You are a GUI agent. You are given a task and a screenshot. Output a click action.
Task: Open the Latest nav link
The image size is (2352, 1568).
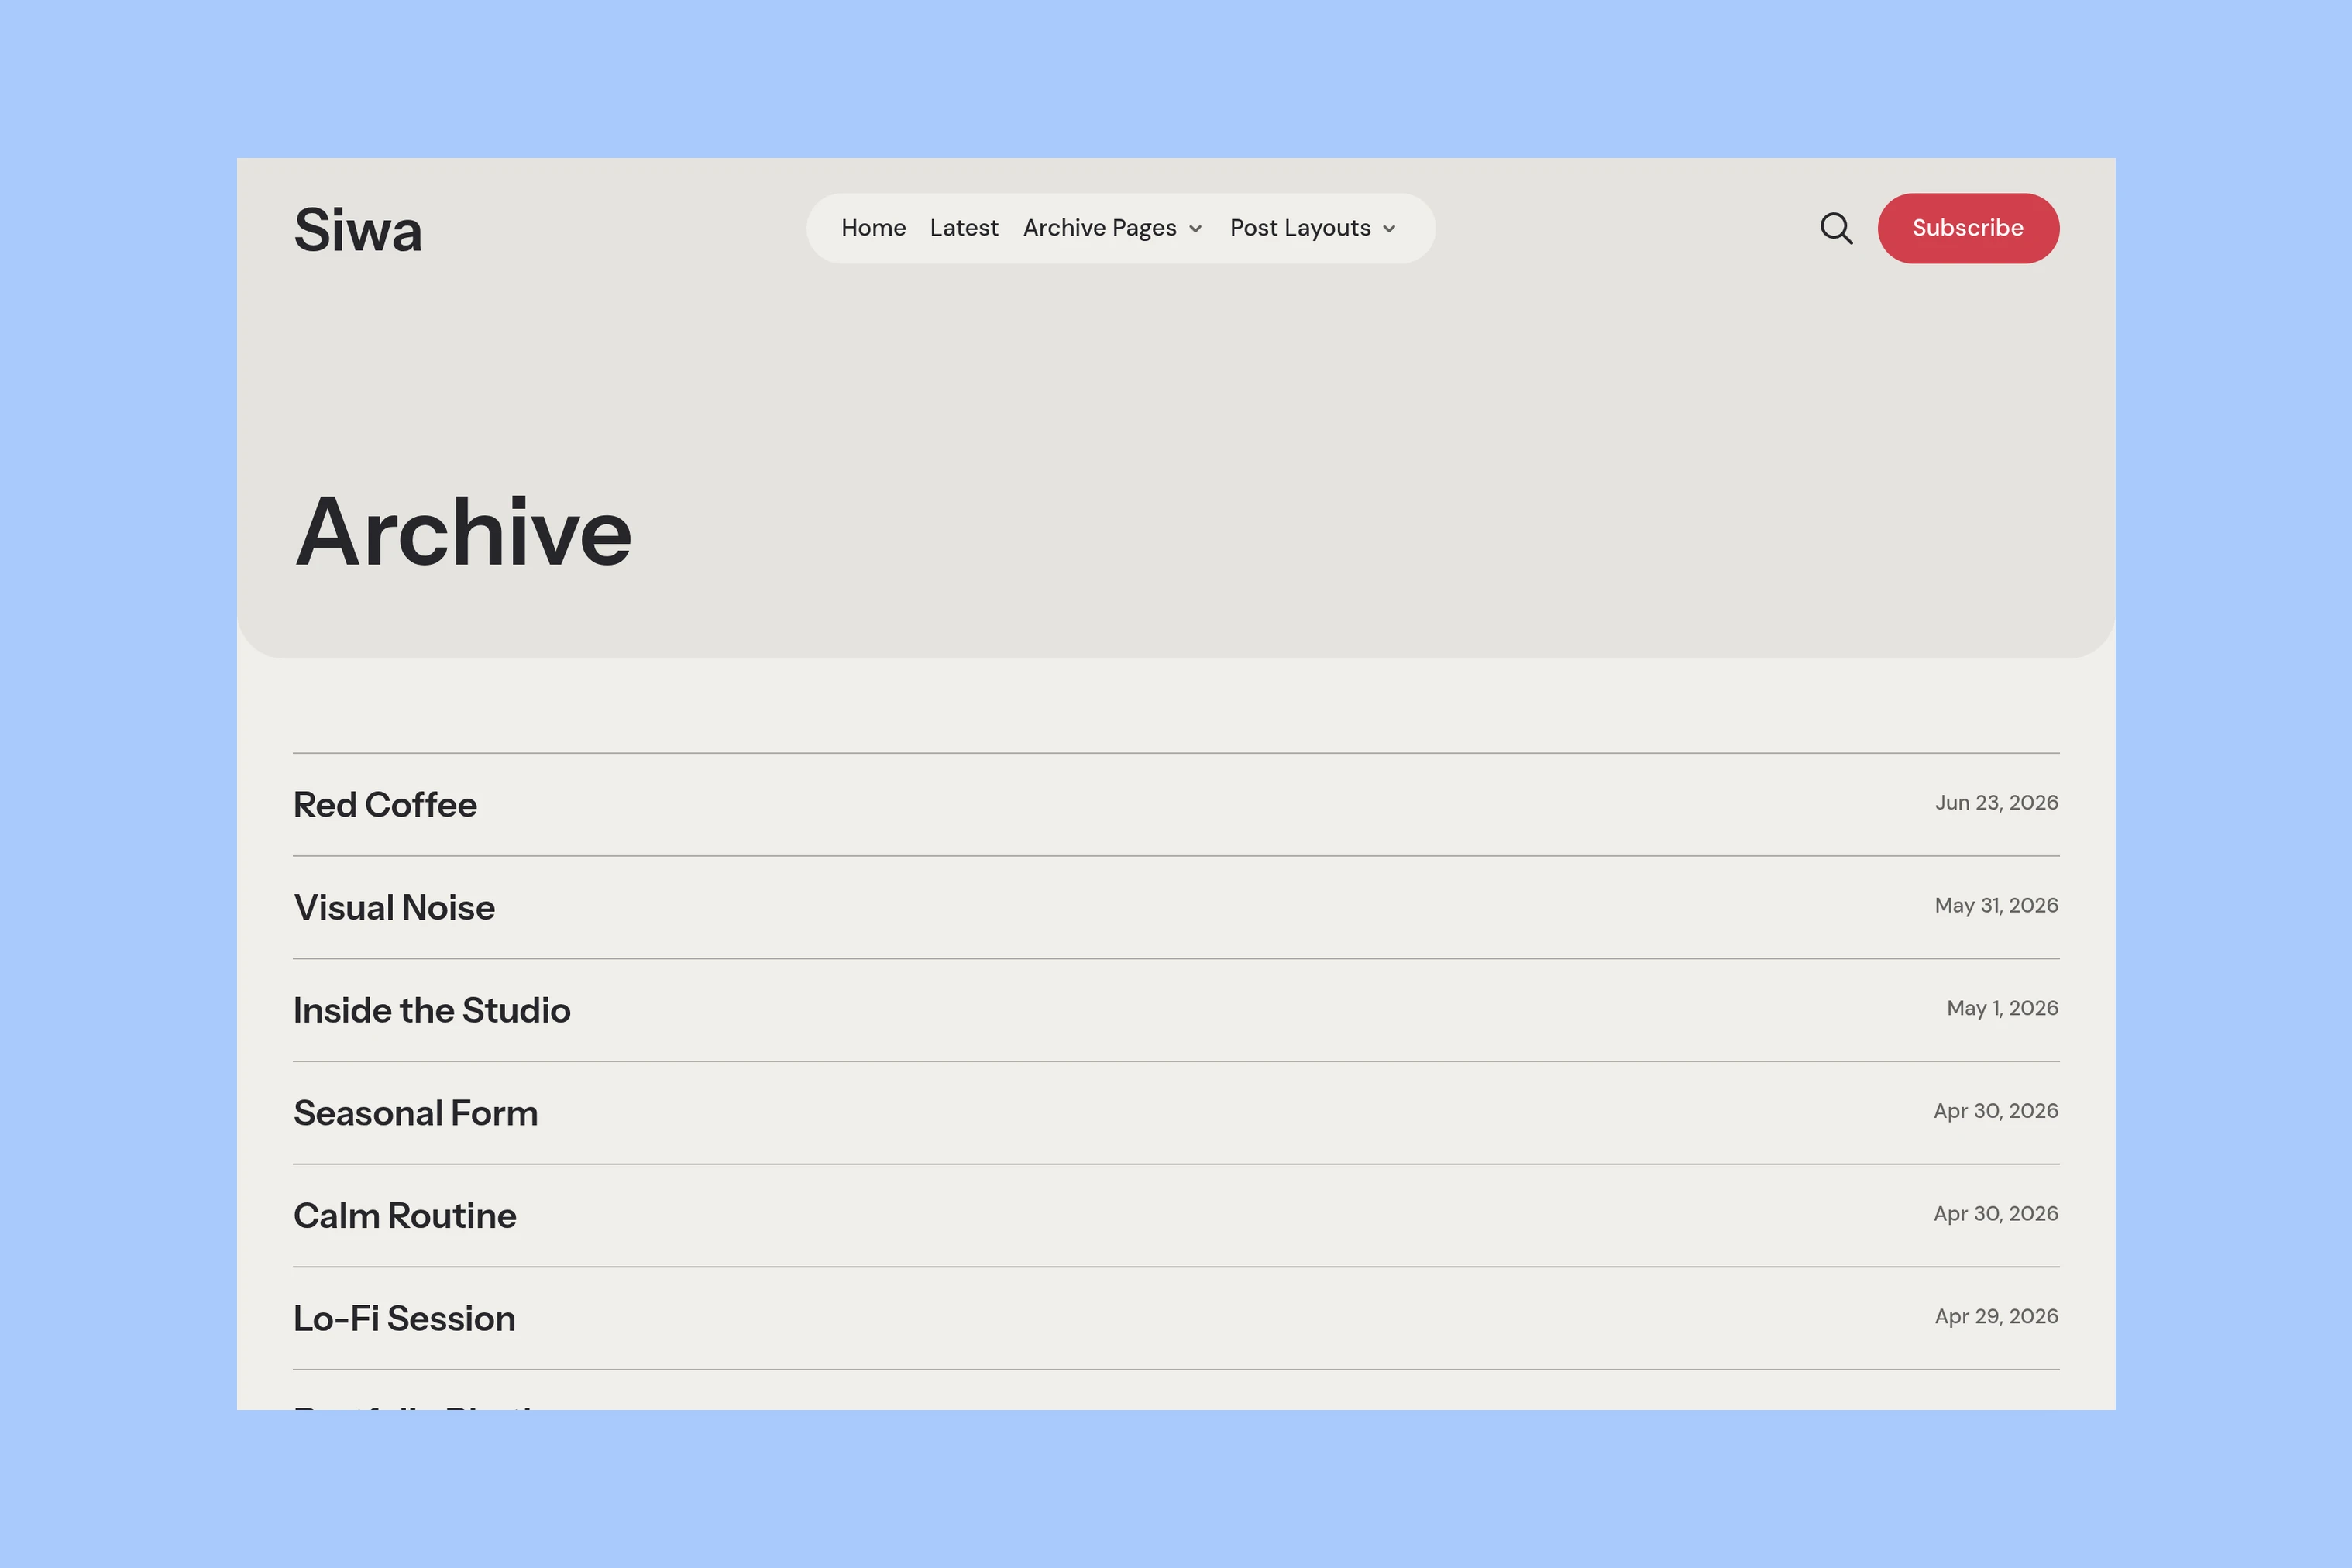[964, 228]
